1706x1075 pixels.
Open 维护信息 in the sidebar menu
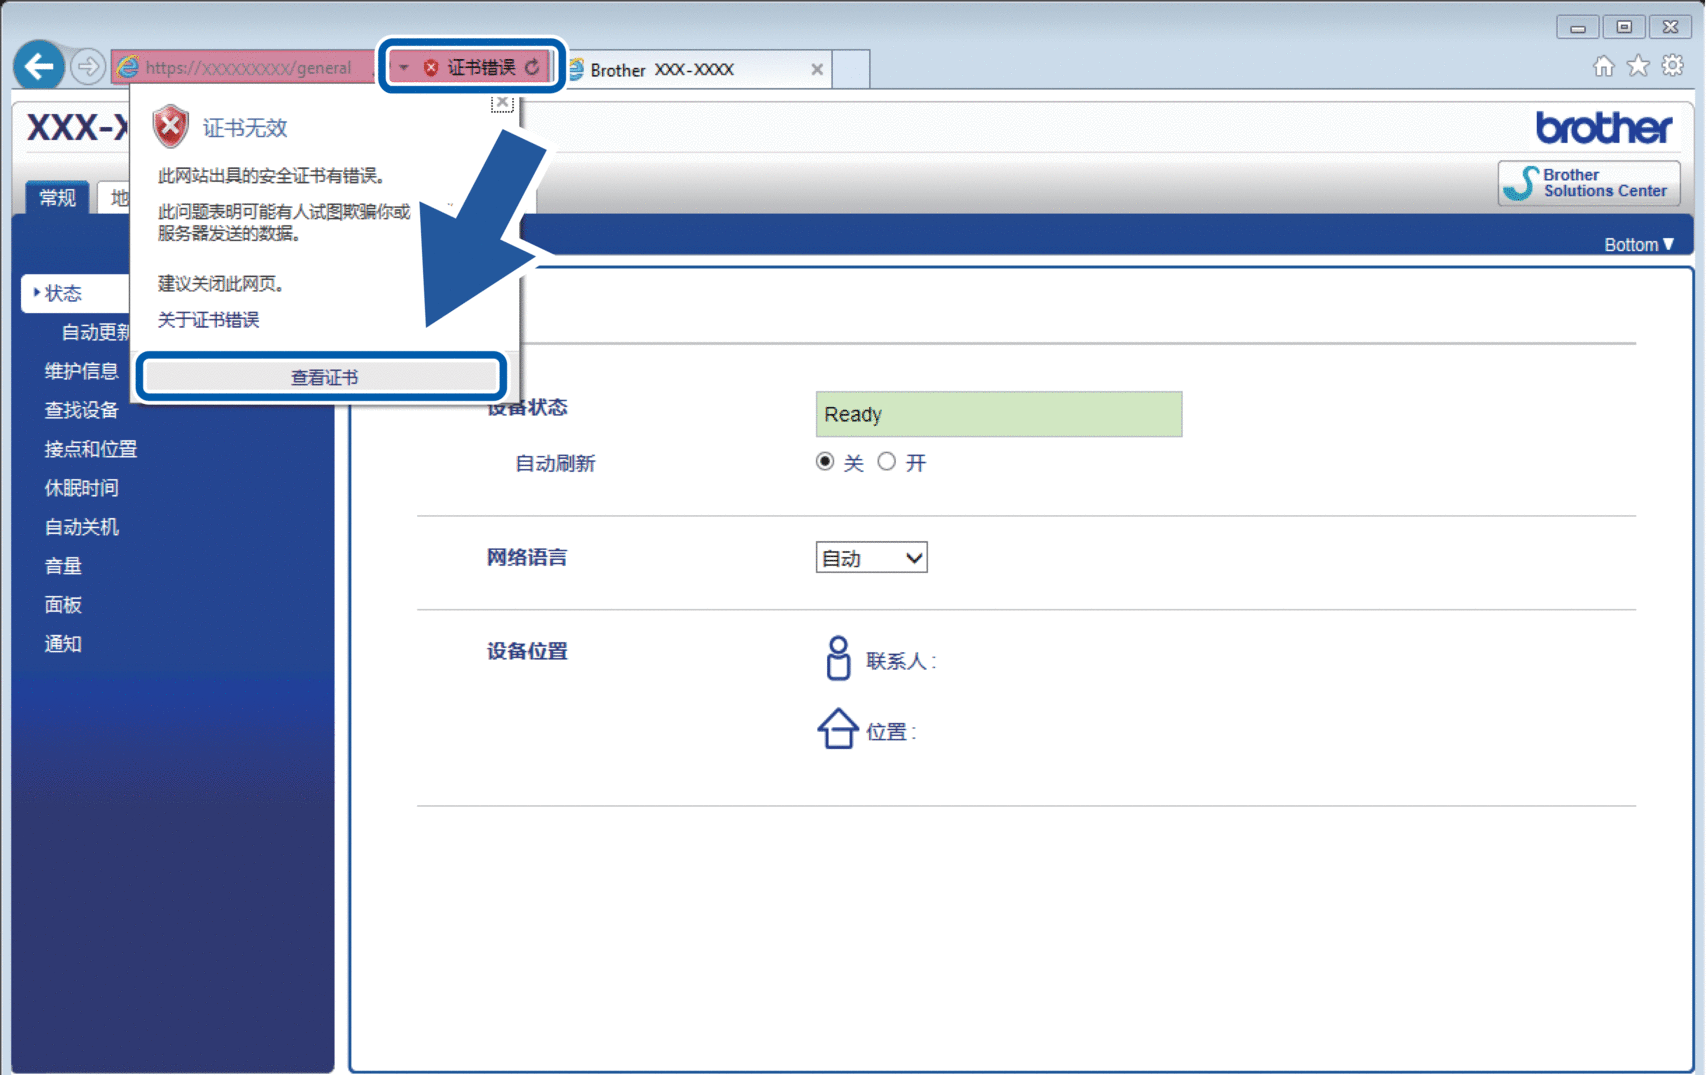81,371
